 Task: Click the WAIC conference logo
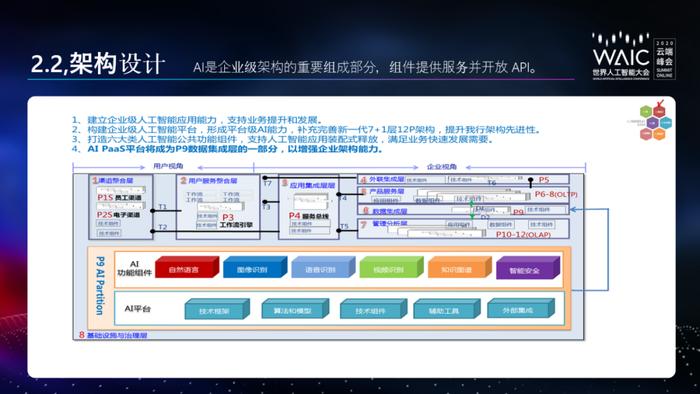click(633, 56)
